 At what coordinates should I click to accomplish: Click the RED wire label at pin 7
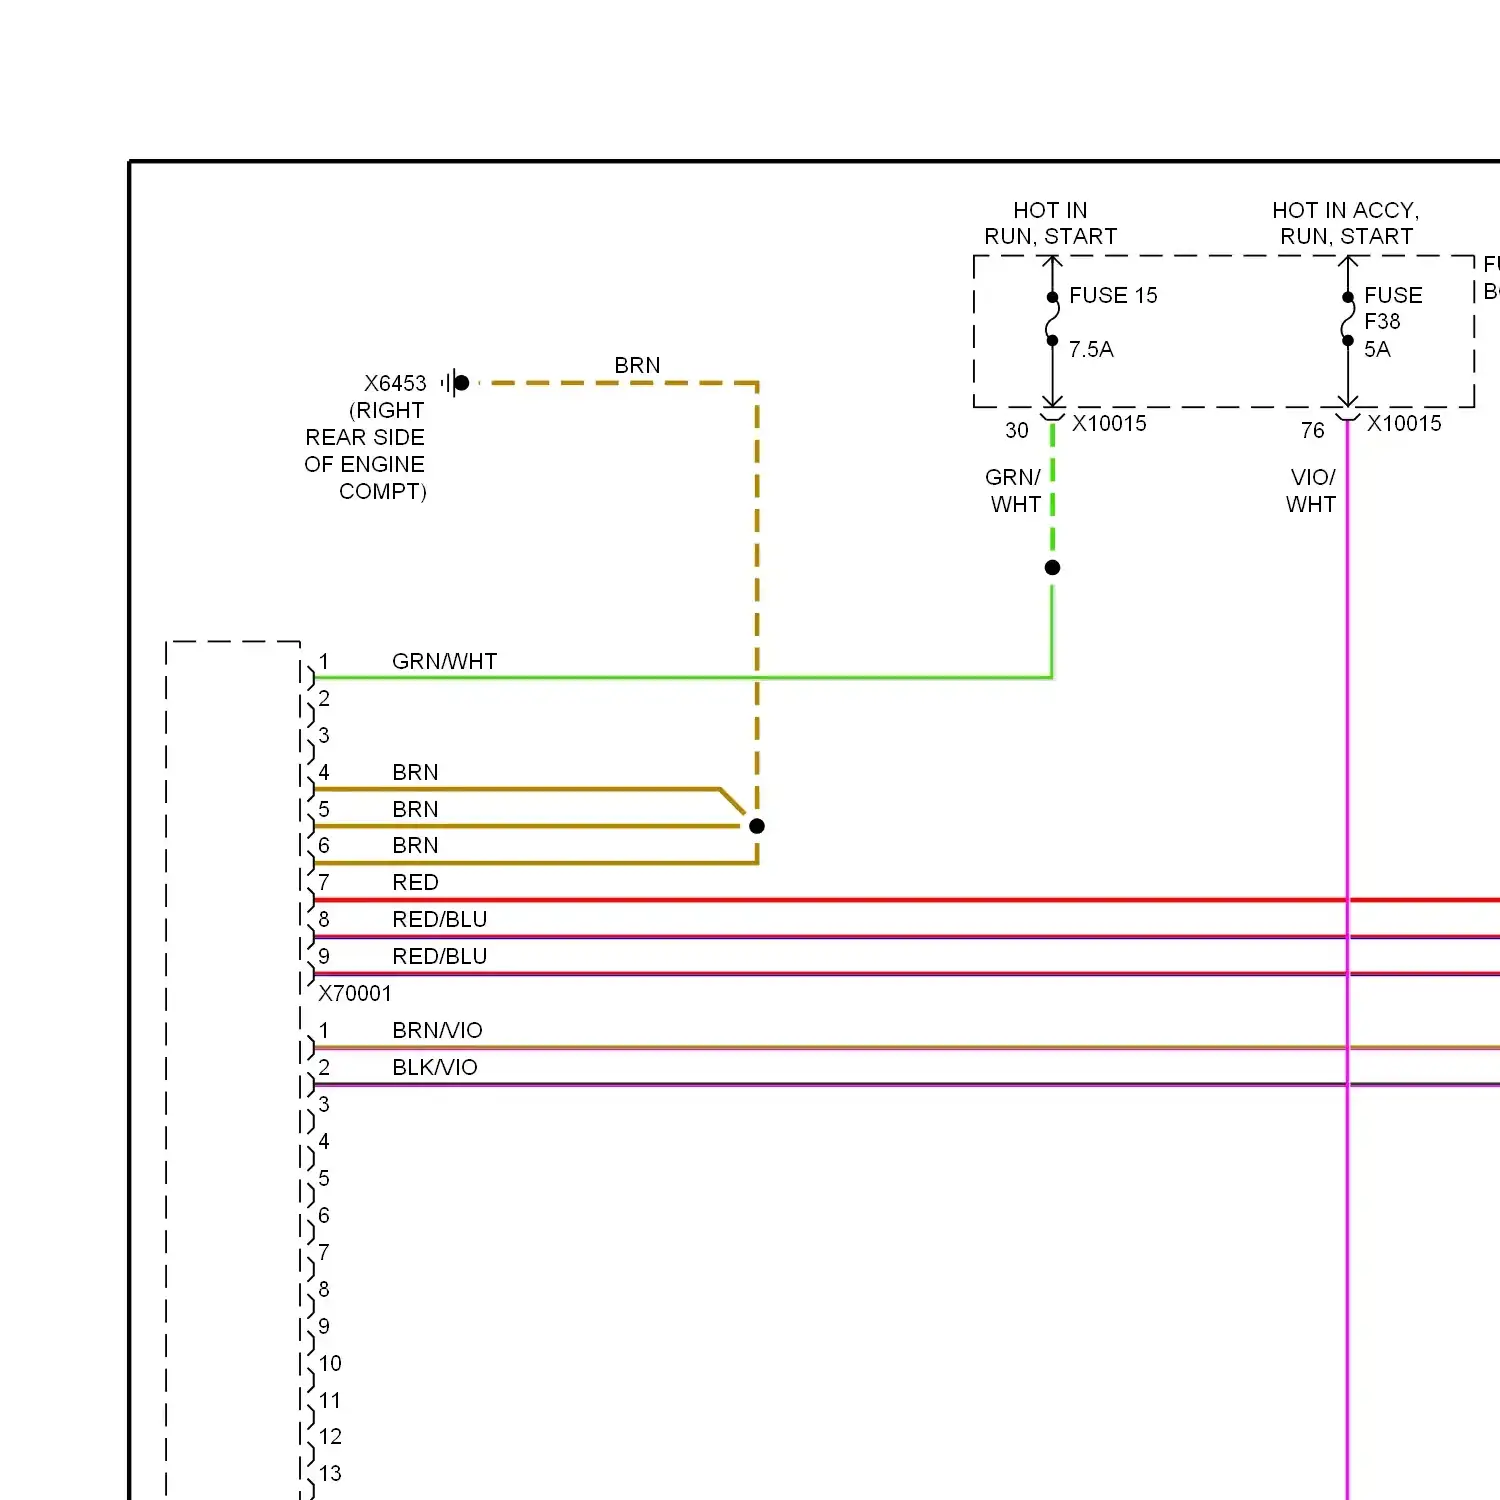coord(415,882)
